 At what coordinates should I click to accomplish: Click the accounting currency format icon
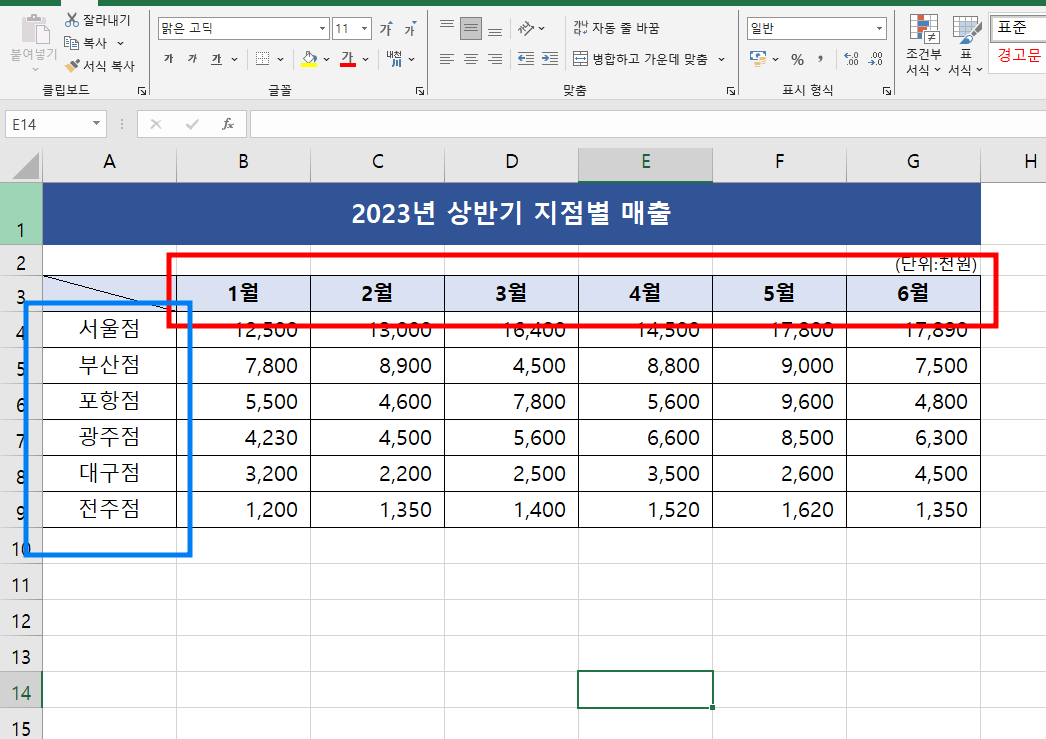pos(758,59)
